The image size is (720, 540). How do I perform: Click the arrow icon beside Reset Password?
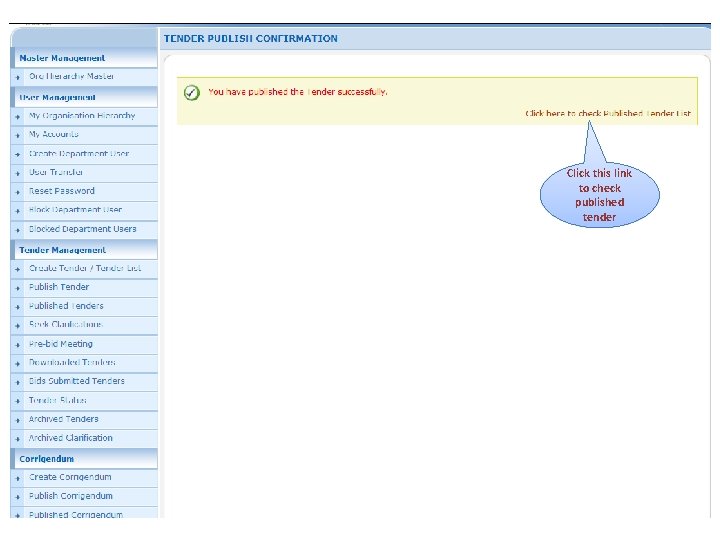coord(17,192)
